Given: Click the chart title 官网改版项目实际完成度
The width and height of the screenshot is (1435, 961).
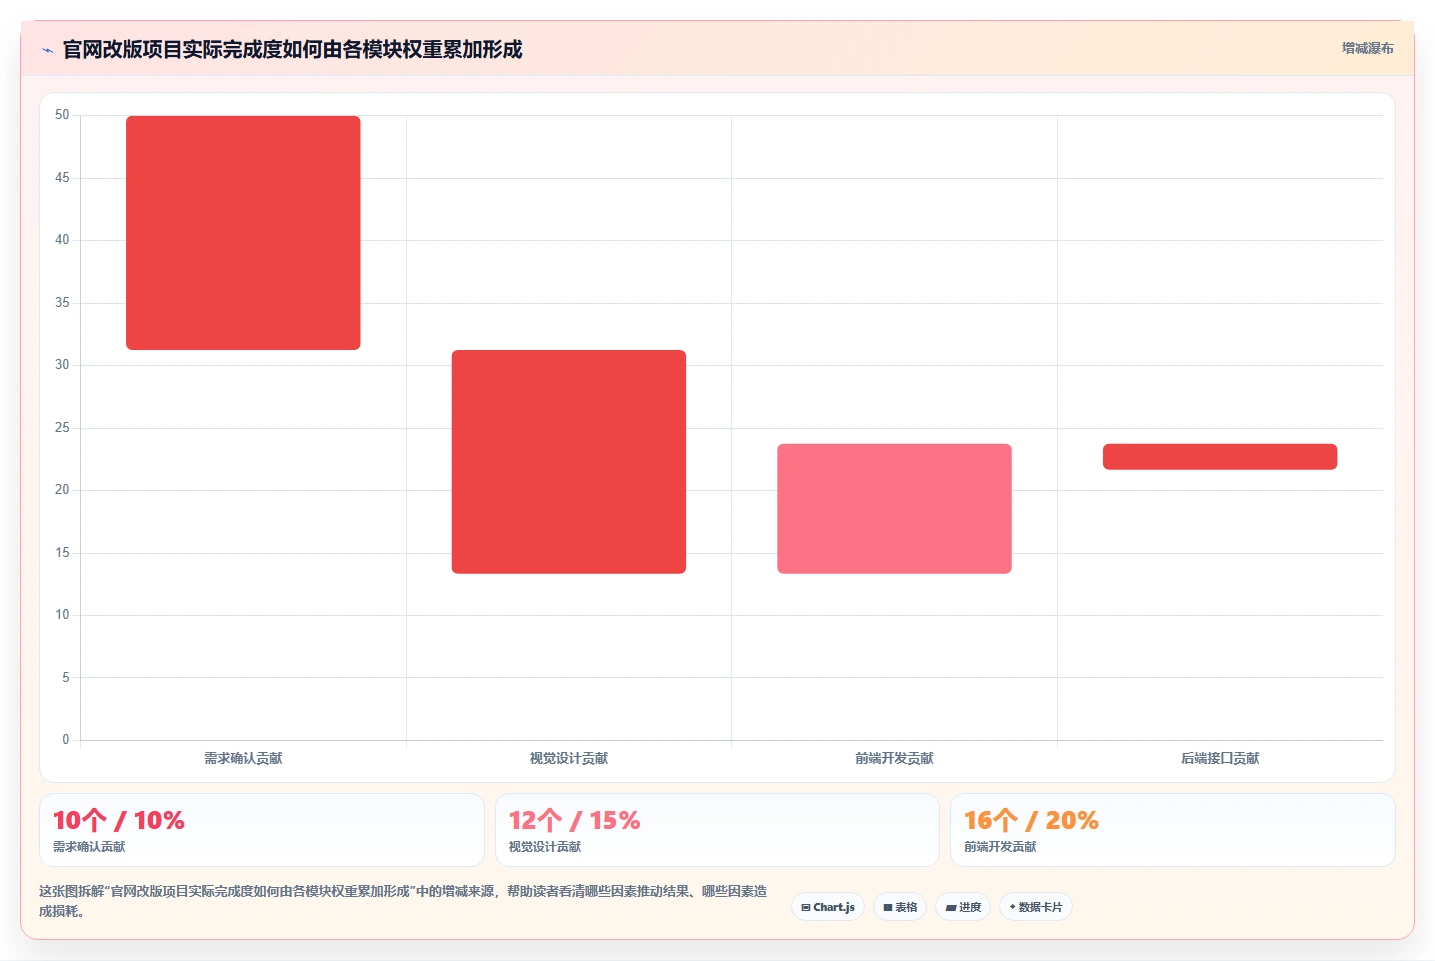Looking at the screenshot, I should 292,49.
